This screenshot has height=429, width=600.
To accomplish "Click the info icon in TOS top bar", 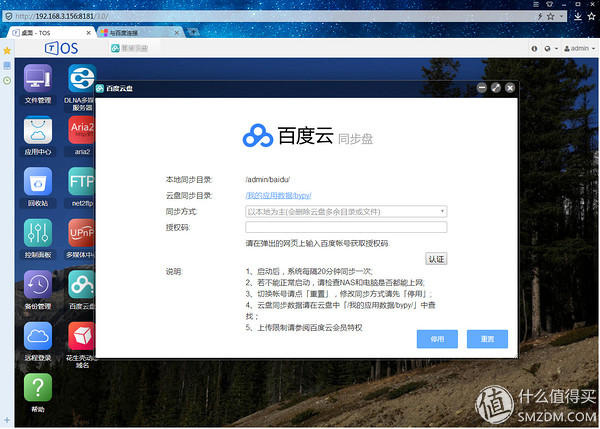I will click(x=534, y=49).
